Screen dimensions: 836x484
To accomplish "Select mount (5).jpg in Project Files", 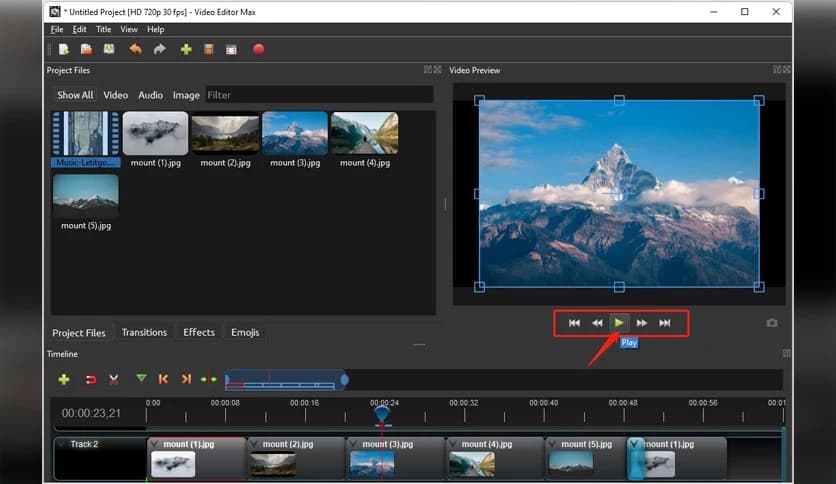I will pos(86,203).
